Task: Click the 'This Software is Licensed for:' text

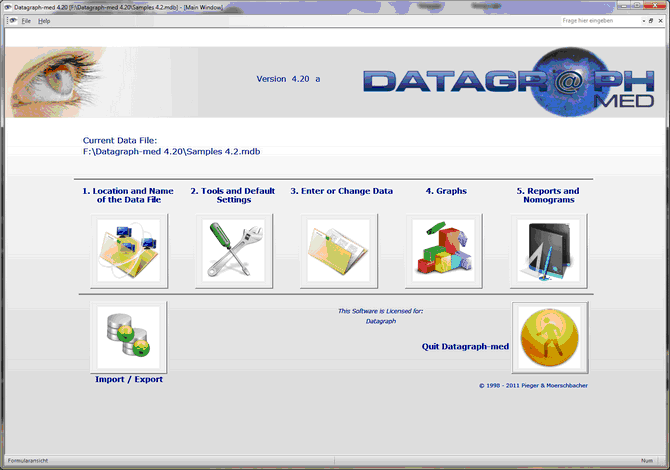Action: pyautogui.click(x=381, y=311)
